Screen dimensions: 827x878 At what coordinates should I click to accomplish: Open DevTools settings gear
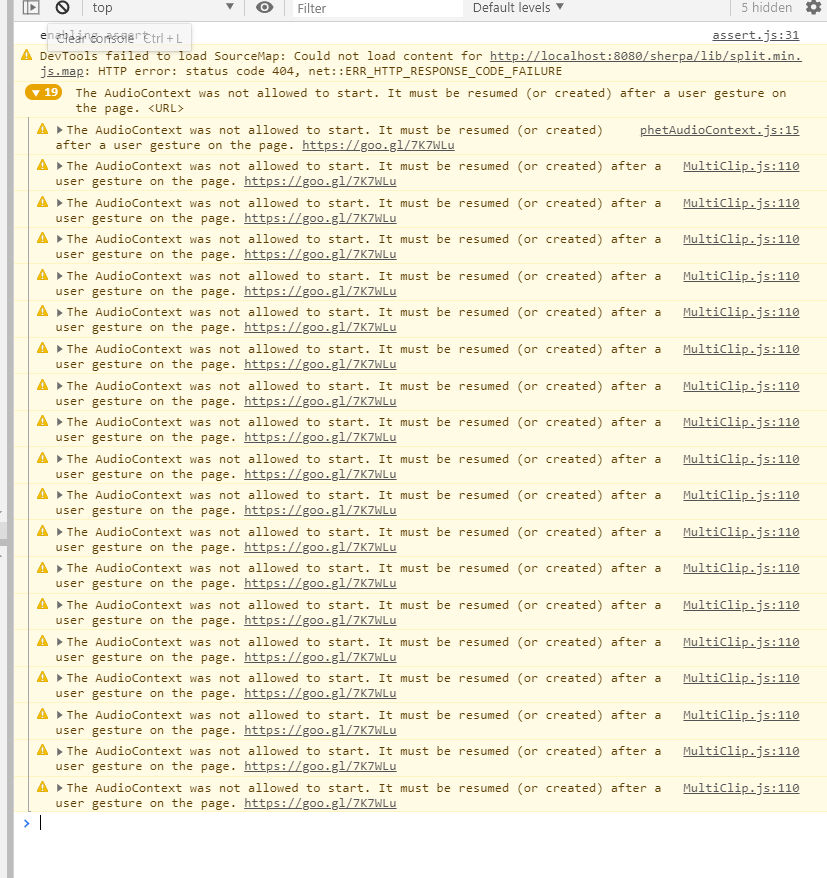pyautogui.click(x=813, y=8)
